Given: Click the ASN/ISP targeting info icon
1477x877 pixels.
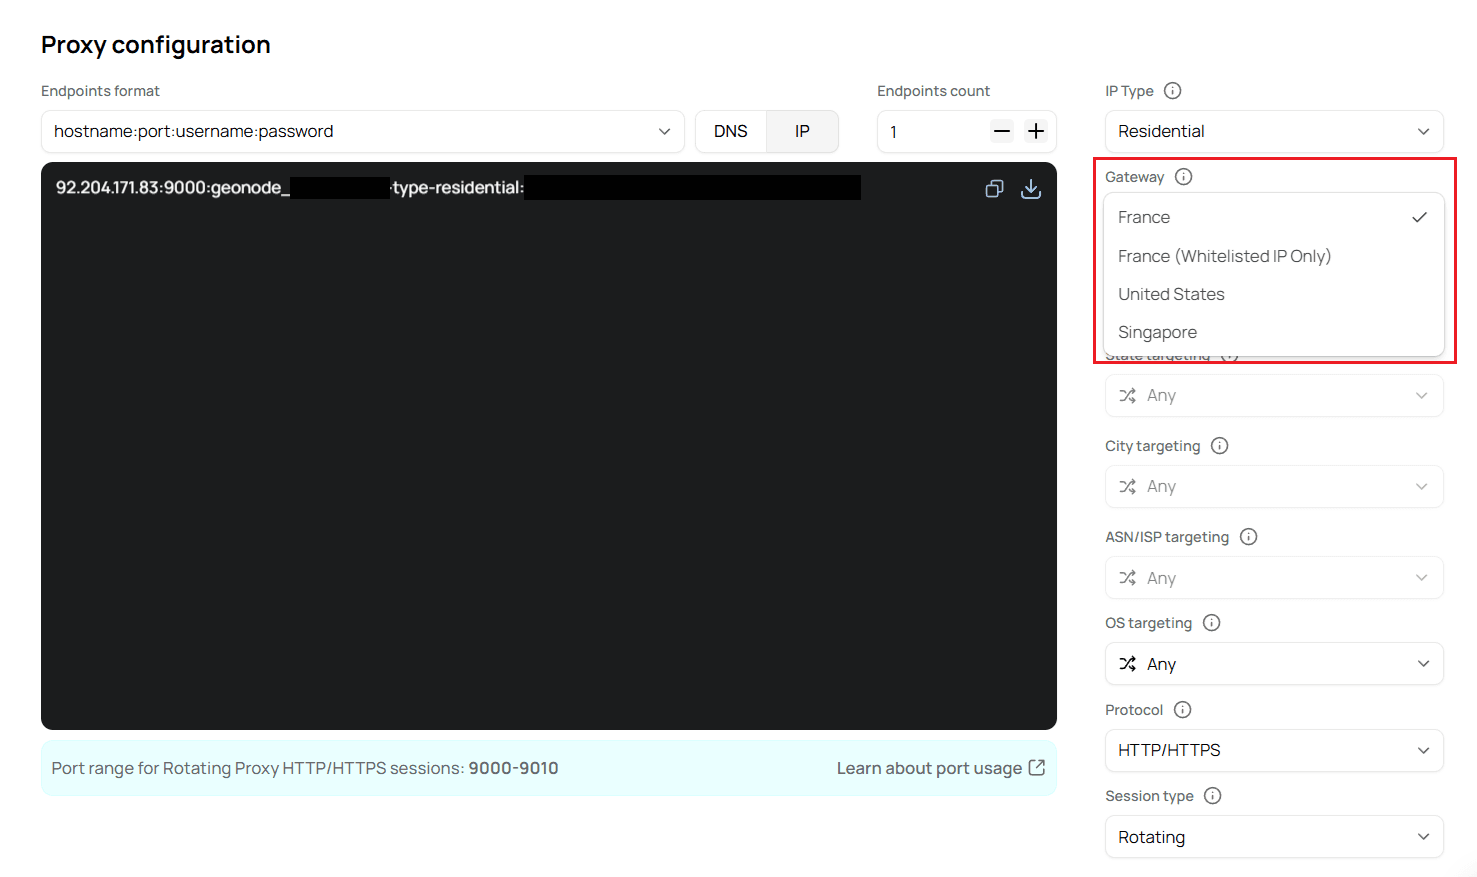Looking at the screenshot, I should (x=1248, y=537).
